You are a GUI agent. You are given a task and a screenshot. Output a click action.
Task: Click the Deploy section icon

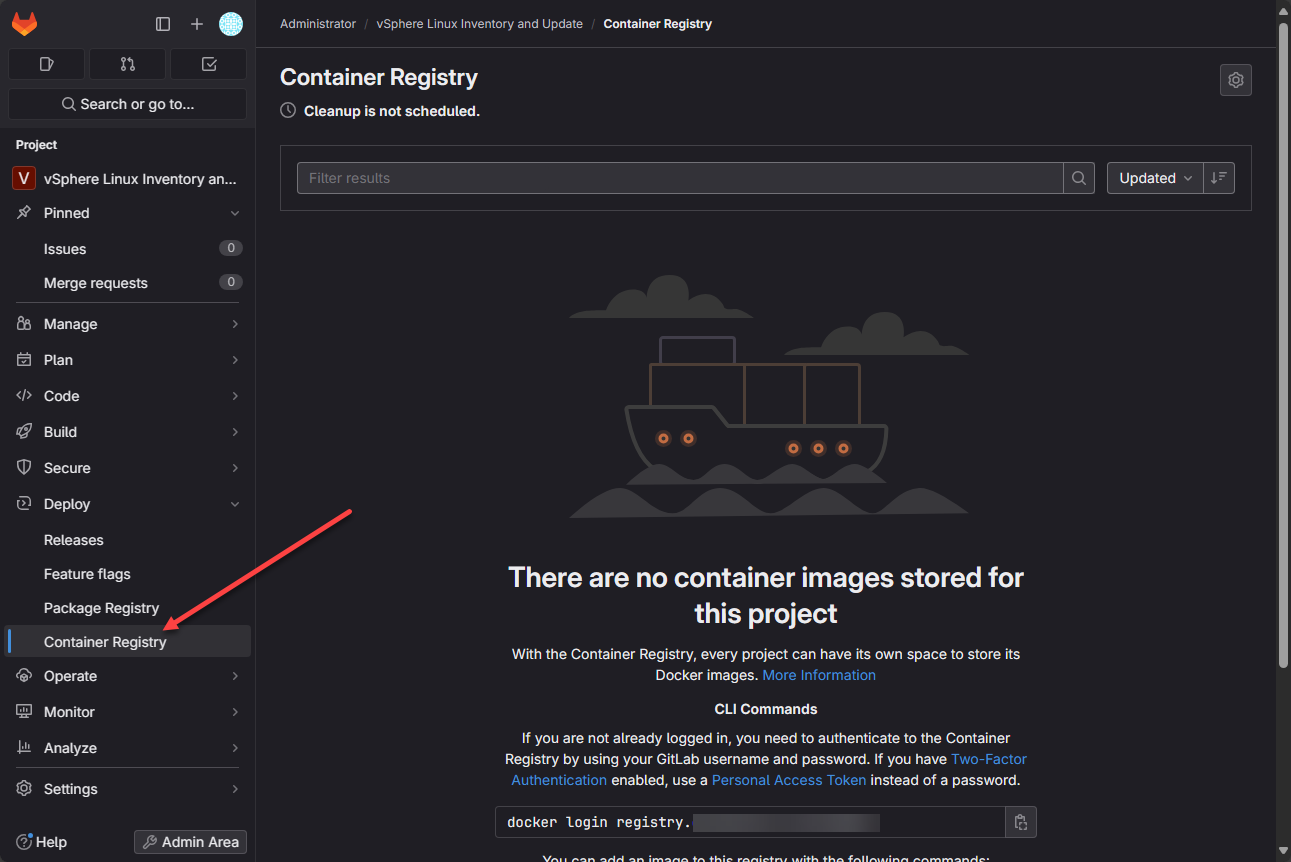(24, 504)
